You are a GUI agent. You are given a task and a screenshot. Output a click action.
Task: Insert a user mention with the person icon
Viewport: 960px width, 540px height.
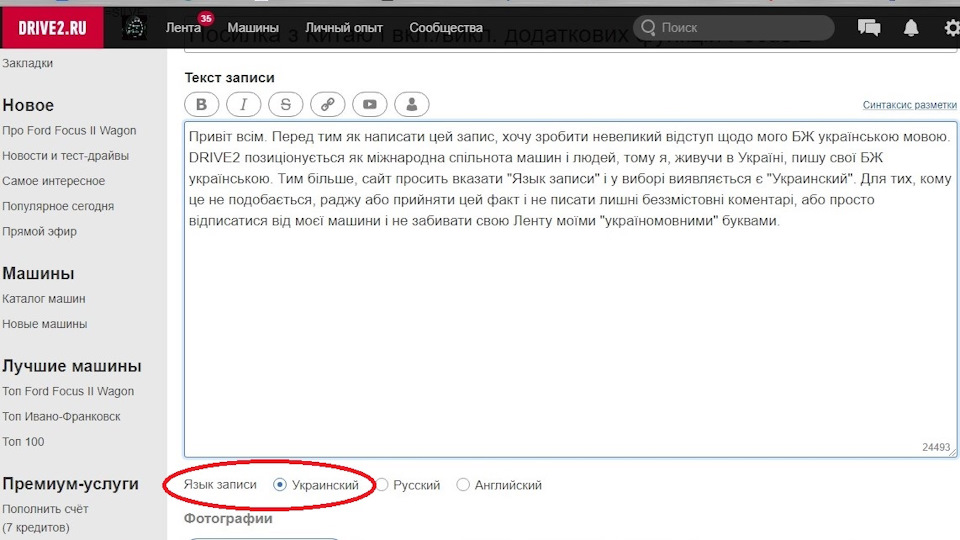coord(411,104)
